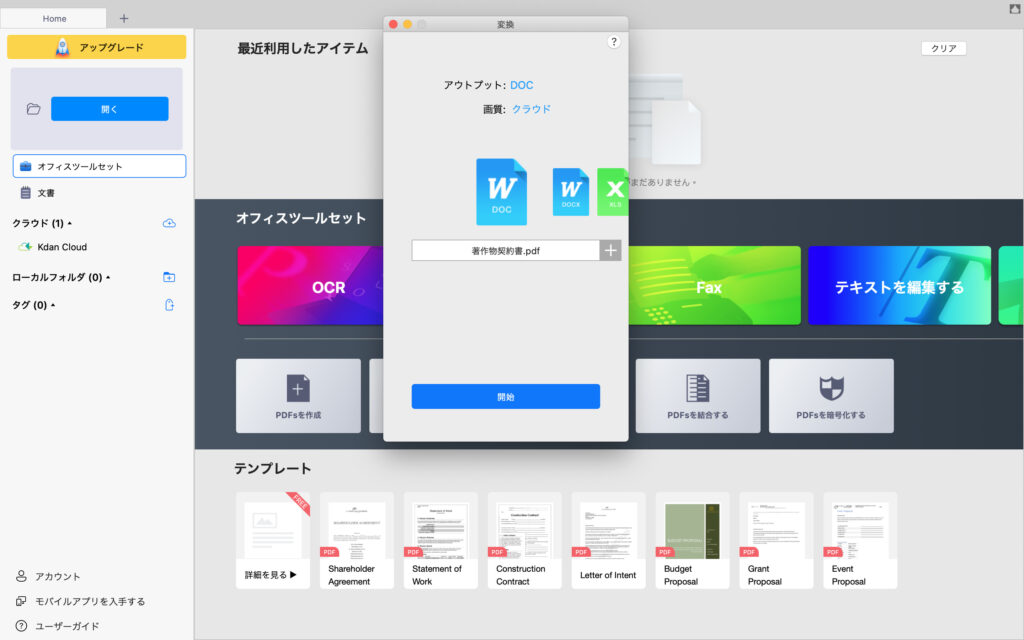
Task: Click the top-right window corner icon
Action: pyautogui.click(x=1015, y=8)
